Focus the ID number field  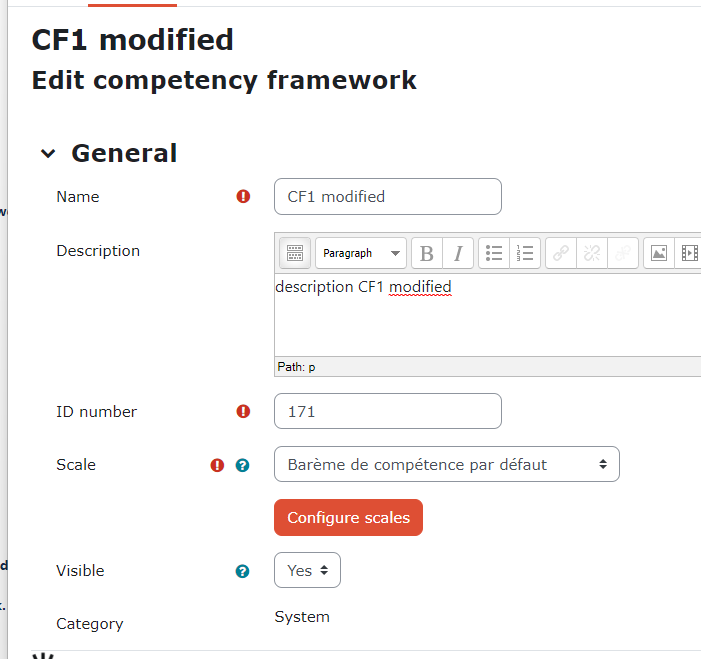(x=388, y=411)
